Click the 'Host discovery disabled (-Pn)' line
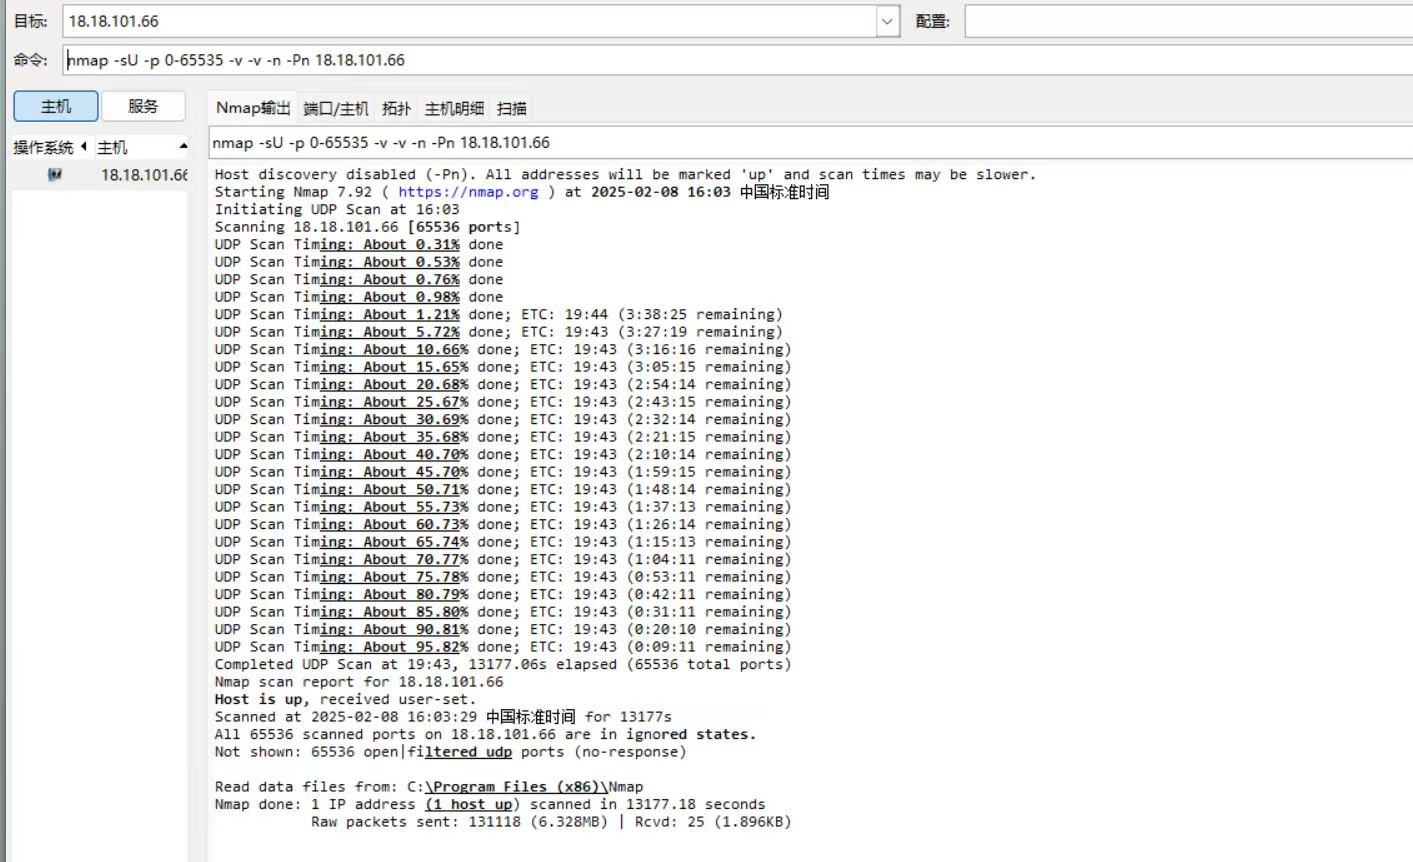The image size is (1413, 862). (625, 174)
